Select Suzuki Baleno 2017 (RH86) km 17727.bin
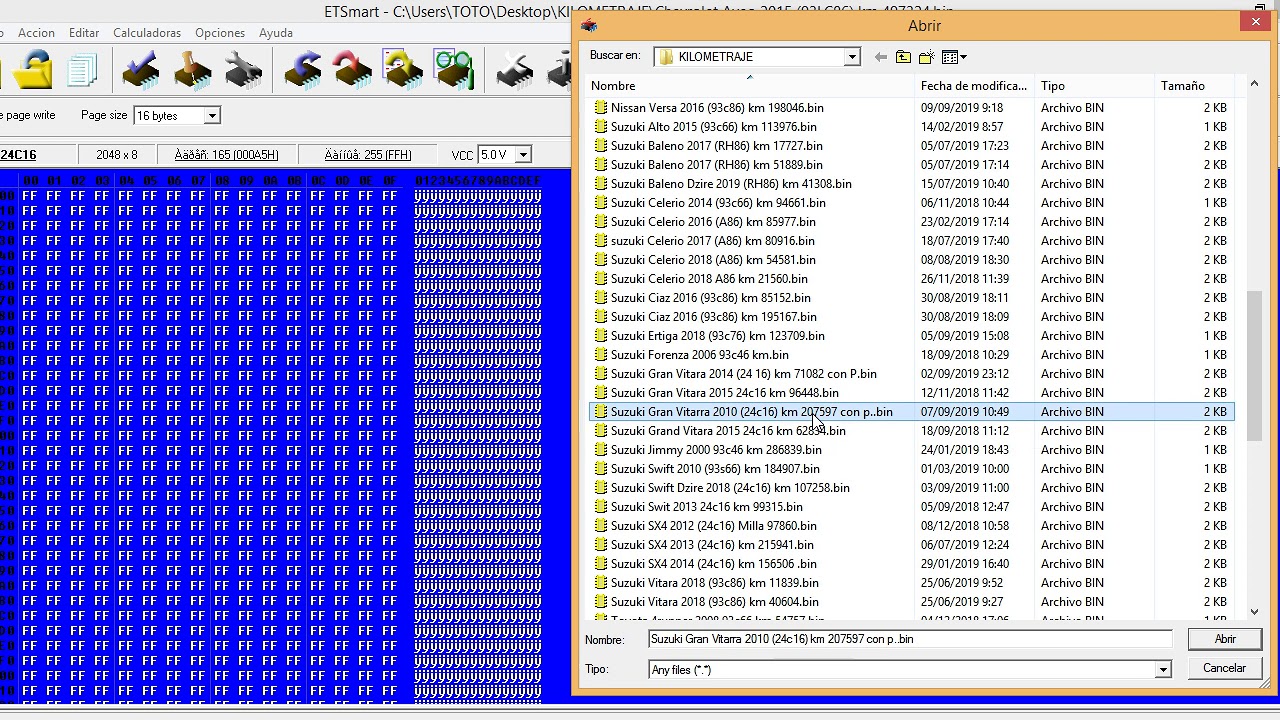The image size is (1280, 720). [716, 145]
